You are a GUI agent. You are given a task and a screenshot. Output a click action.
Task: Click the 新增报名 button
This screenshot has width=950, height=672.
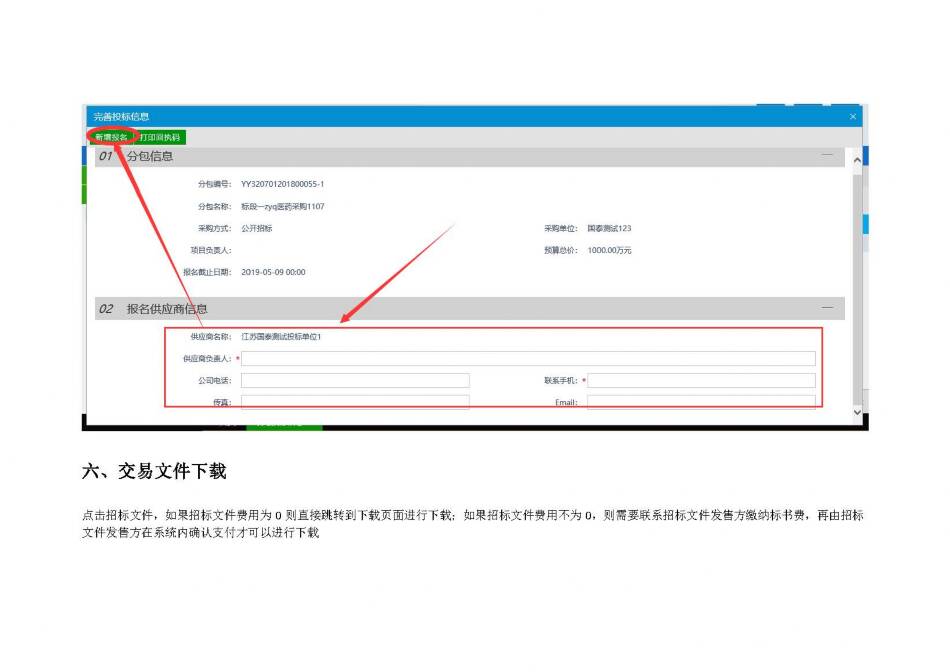111,137
